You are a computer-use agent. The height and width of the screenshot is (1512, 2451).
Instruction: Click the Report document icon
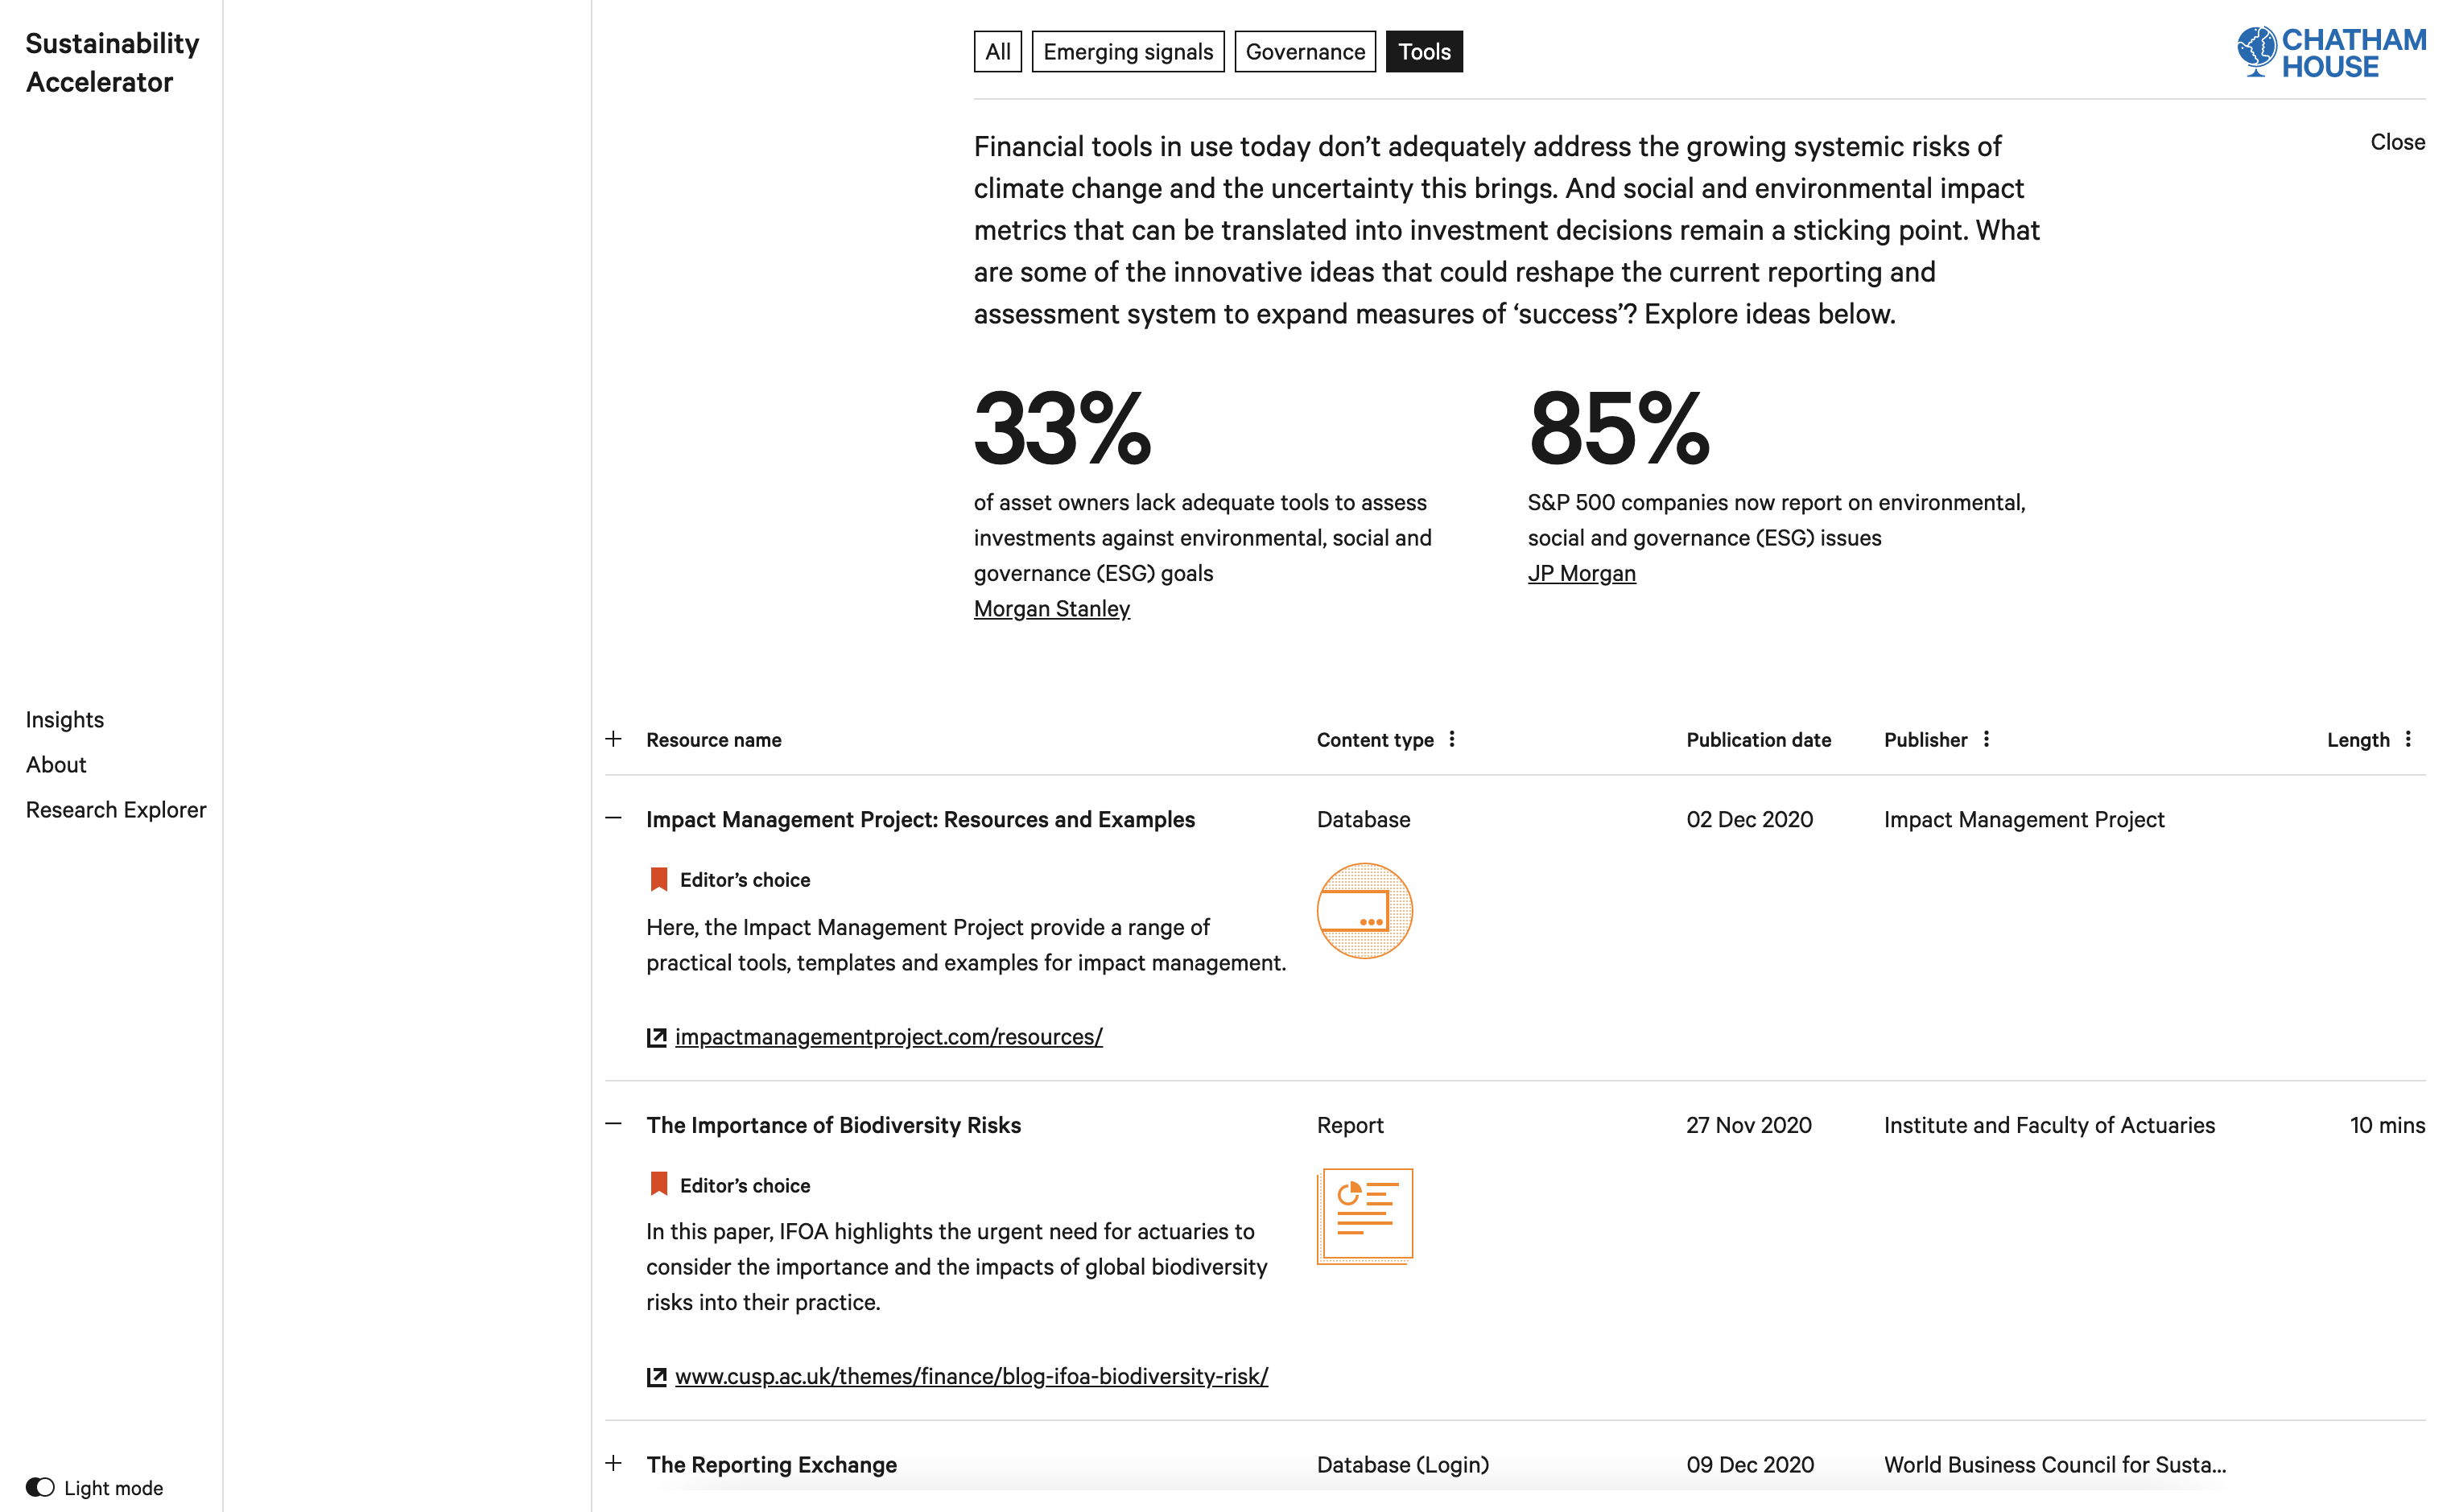(x=1365, y=1215)
